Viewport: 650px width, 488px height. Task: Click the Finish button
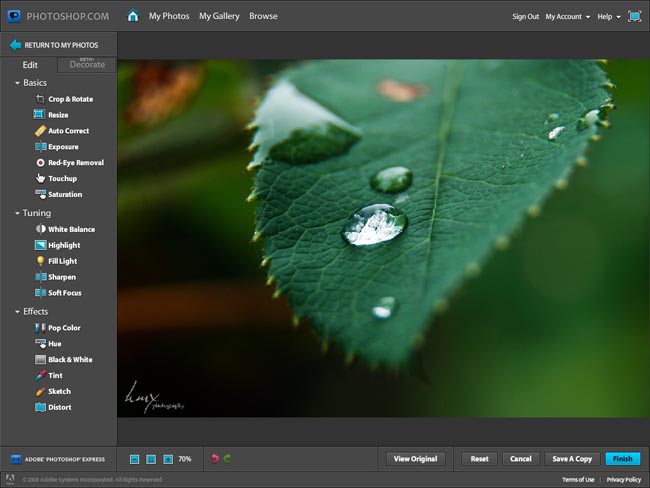(x=622, y=459)
